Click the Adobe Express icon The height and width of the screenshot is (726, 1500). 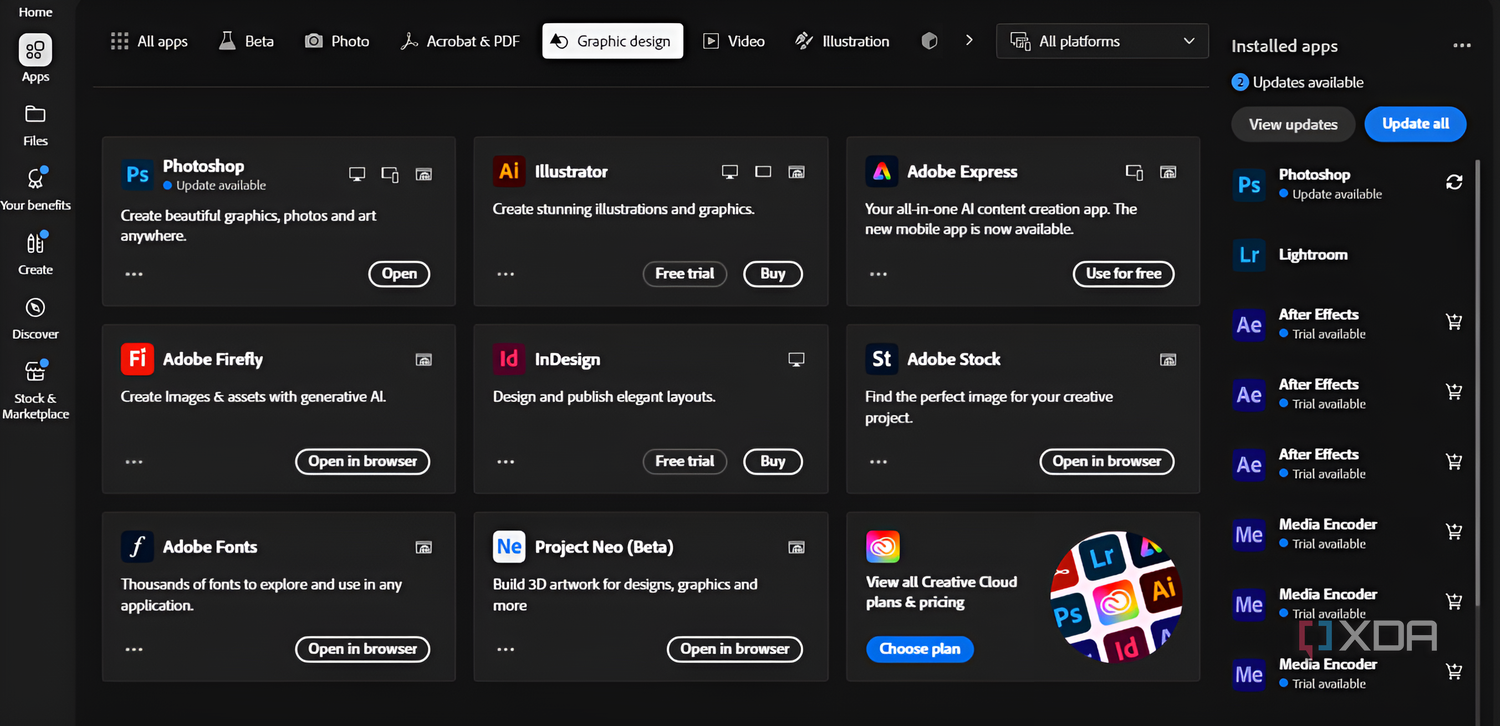pyautogui.click(x=881, y=171)
